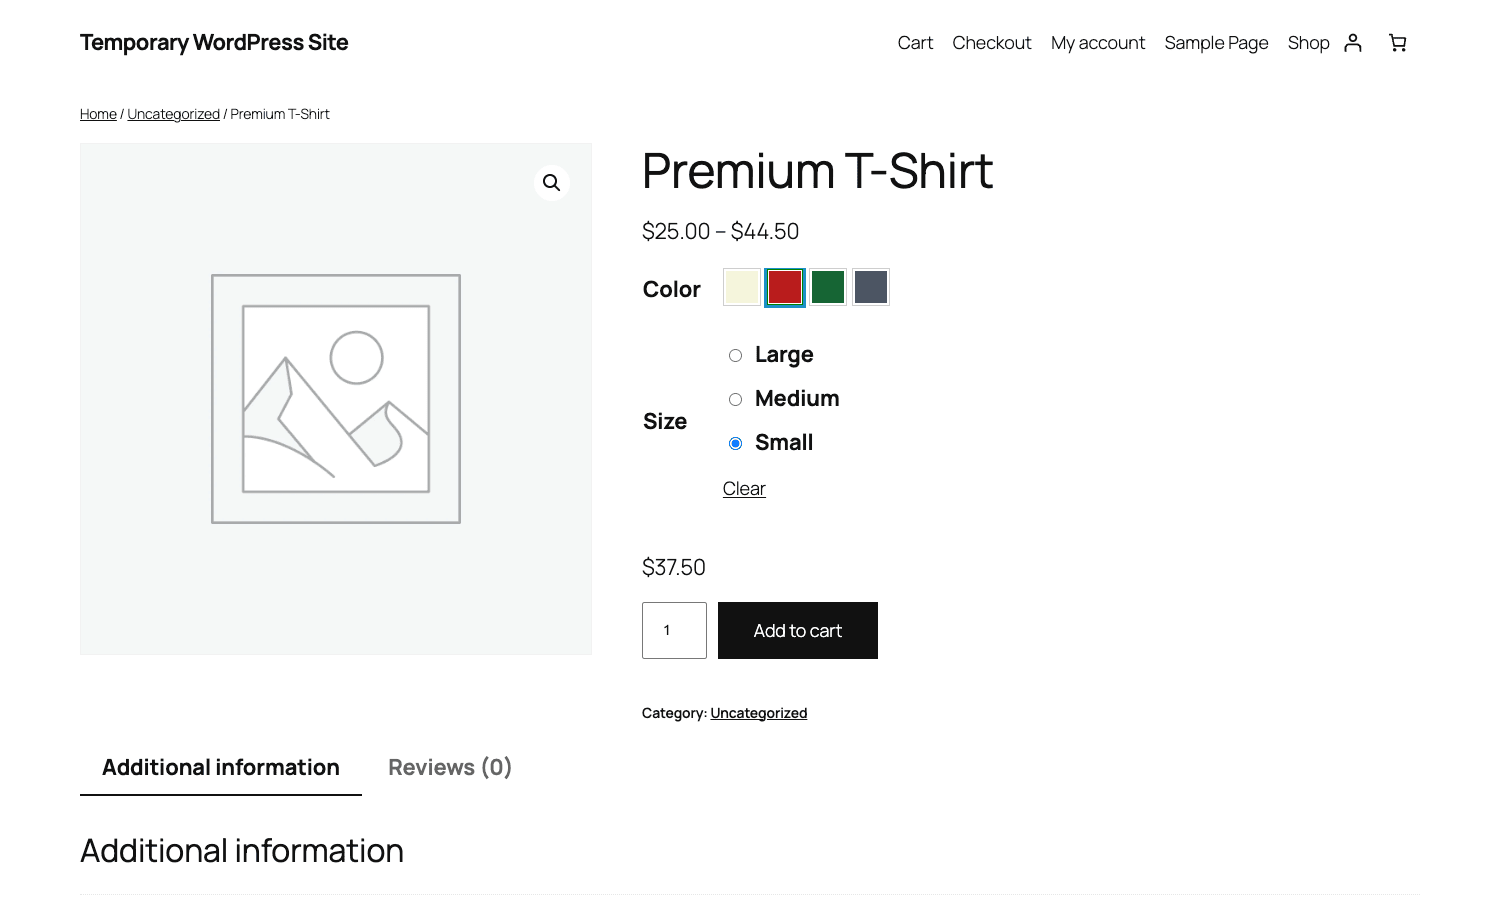Screen dimensions: 1500x900
Task: Click the Add to cart button
Action: [x=798, y=630]
